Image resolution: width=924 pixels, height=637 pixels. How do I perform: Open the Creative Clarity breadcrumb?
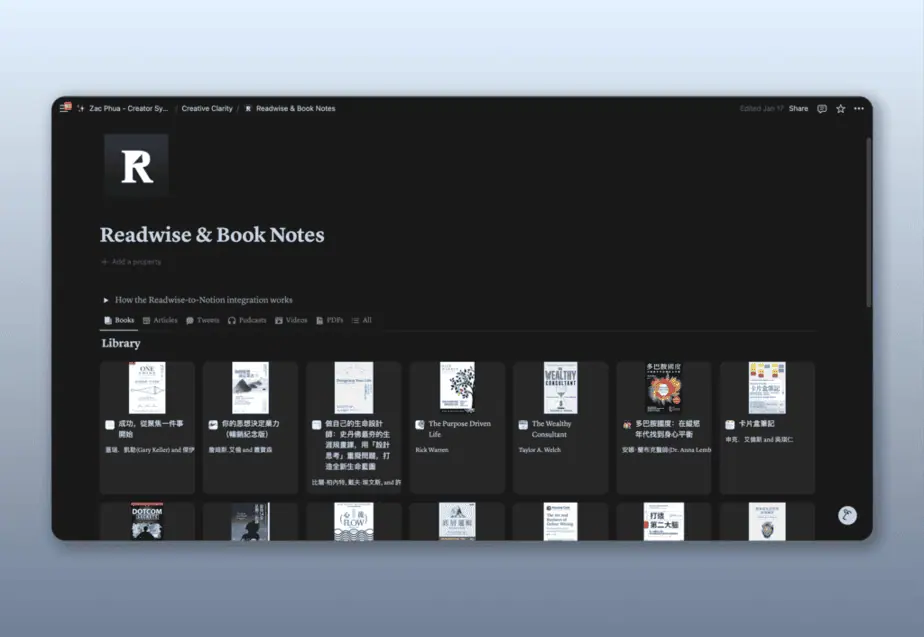(207, 108)
